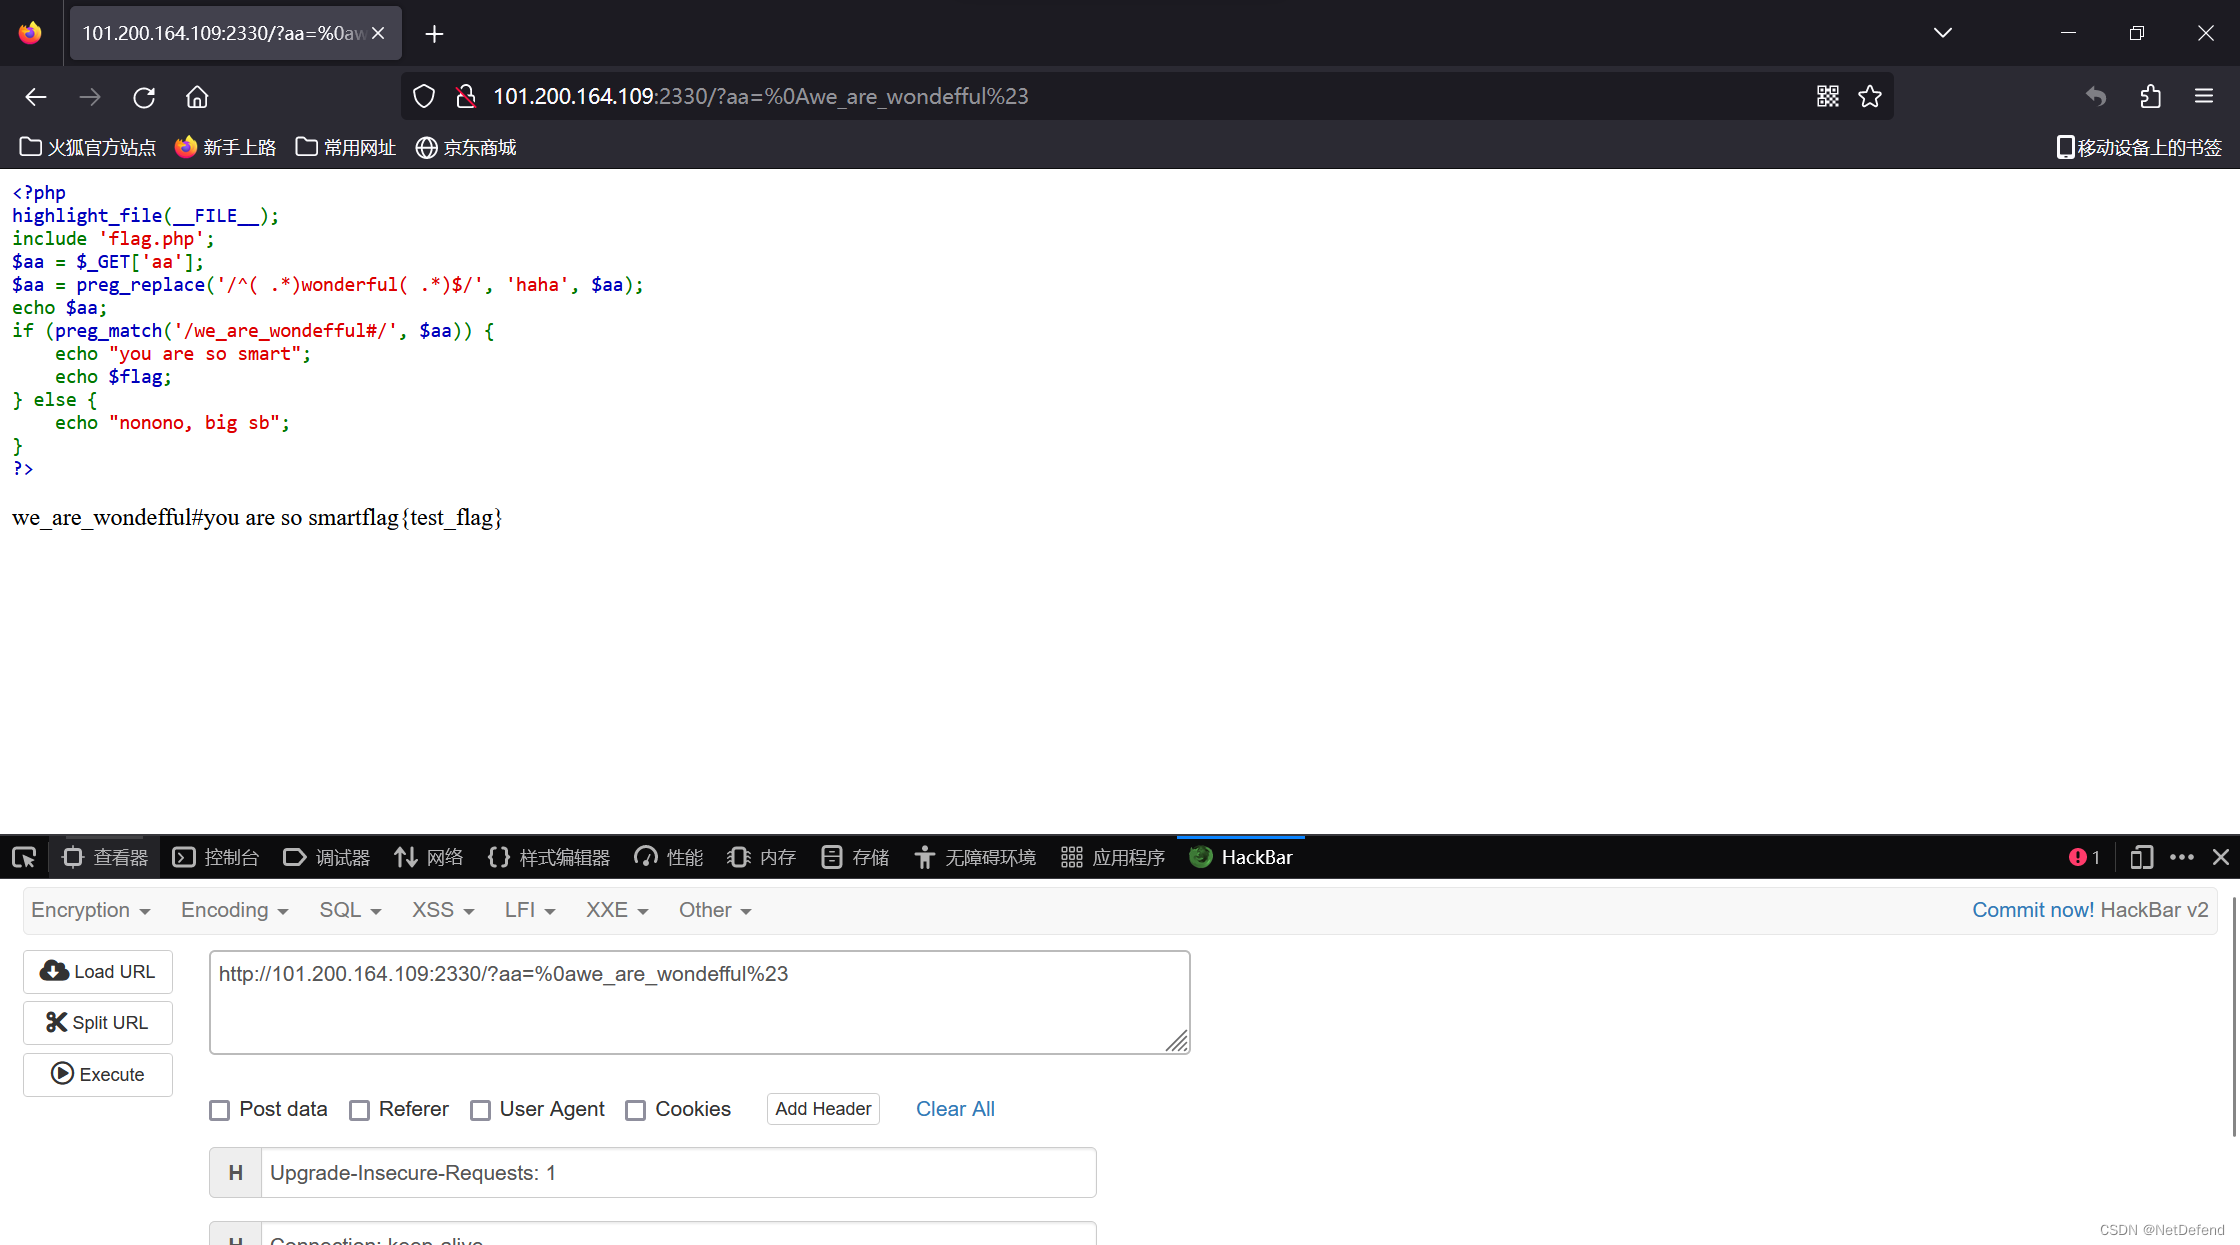
Task: Open the Other dropdown options
Action: 708,911
